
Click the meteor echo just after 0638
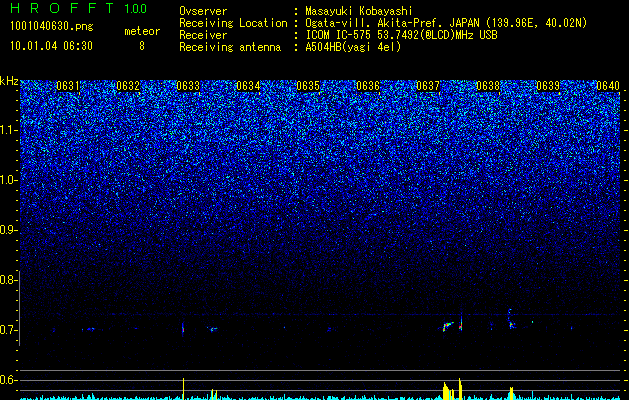[511, 320]
